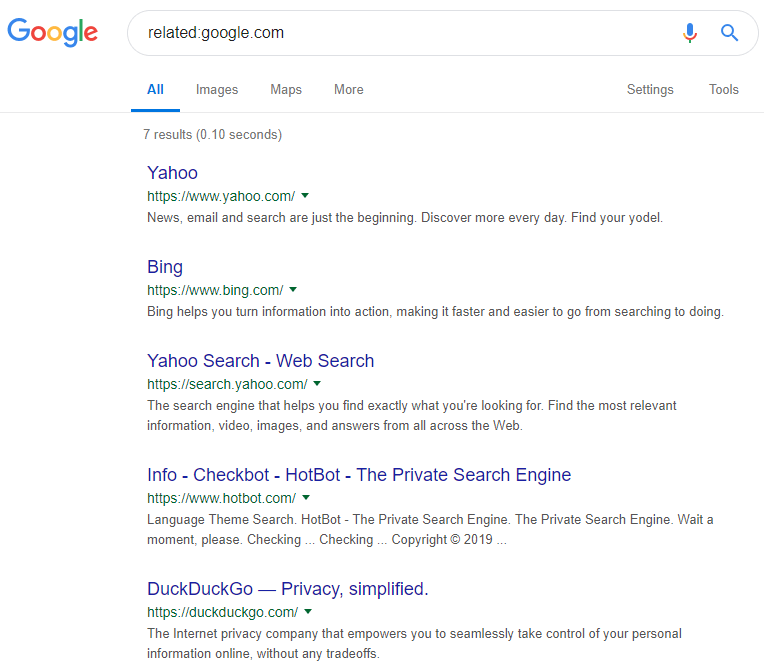
Task: Open the Tools options
Action: click(724, 90)
